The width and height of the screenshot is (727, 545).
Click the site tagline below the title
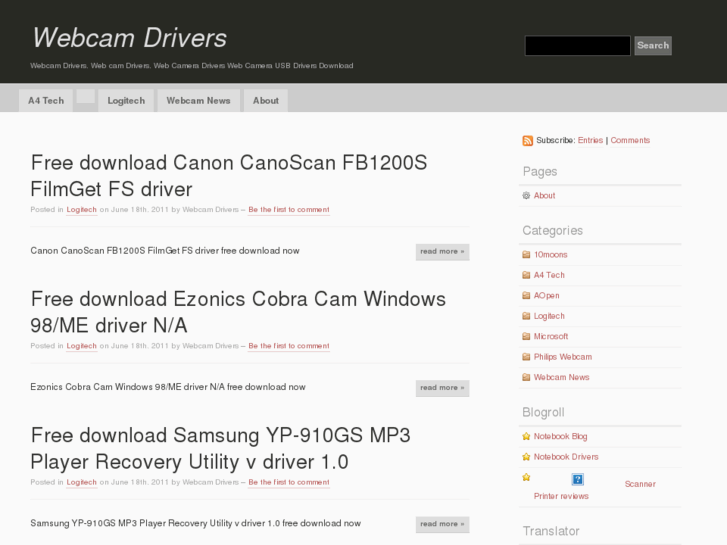click(x=191, y=66)
